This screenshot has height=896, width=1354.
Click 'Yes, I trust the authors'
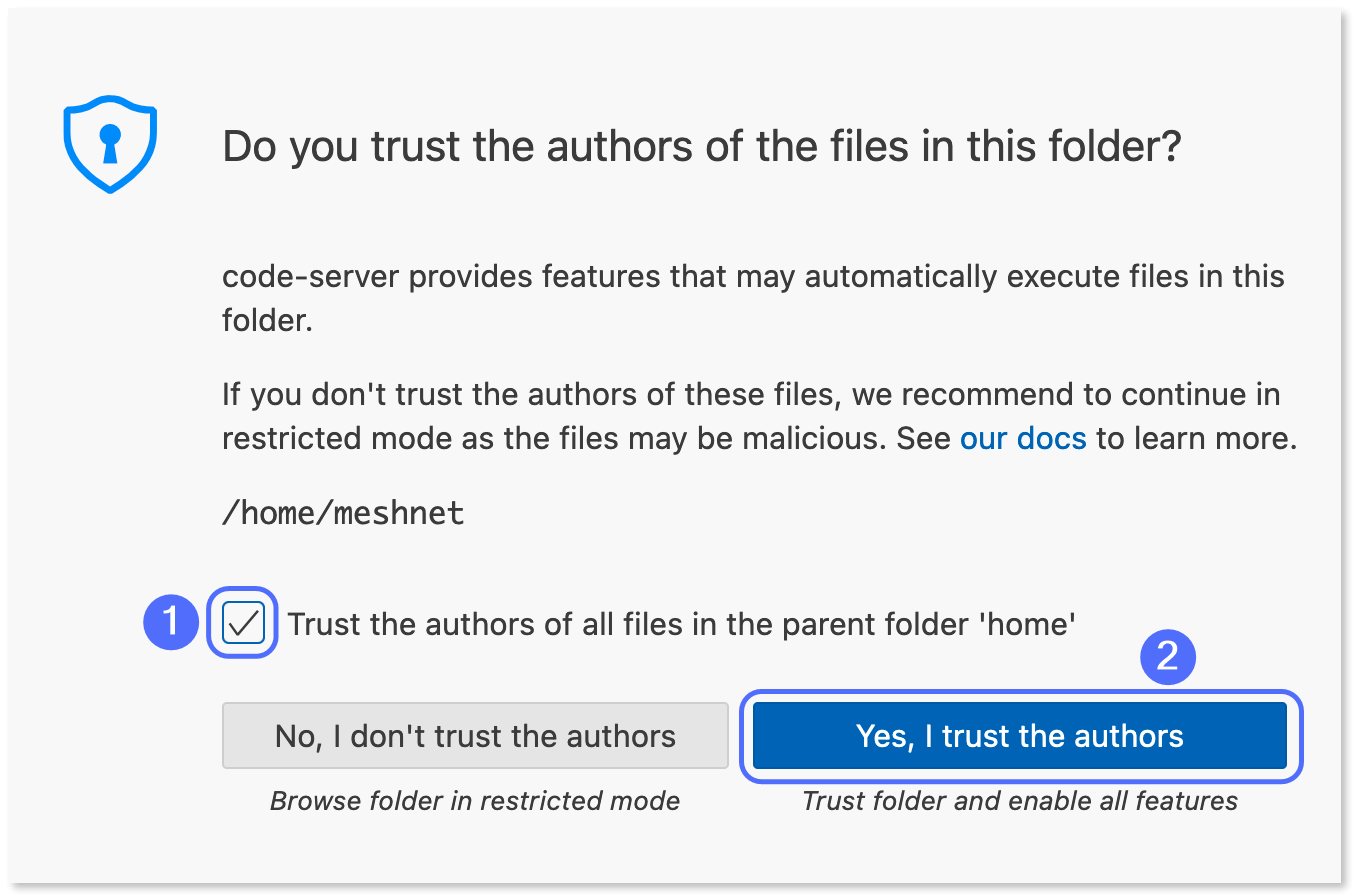click(x=1020, y=736)
